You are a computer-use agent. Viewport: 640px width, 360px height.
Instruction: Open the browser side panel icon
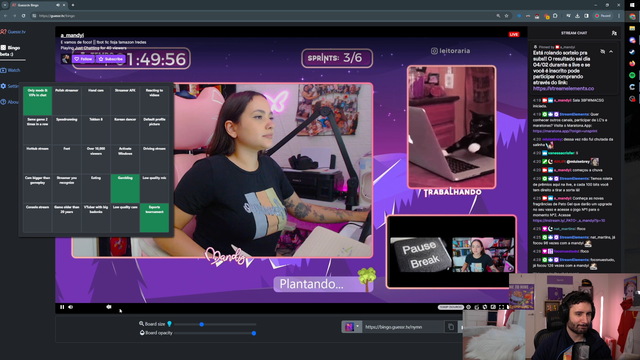pos(586,16)
